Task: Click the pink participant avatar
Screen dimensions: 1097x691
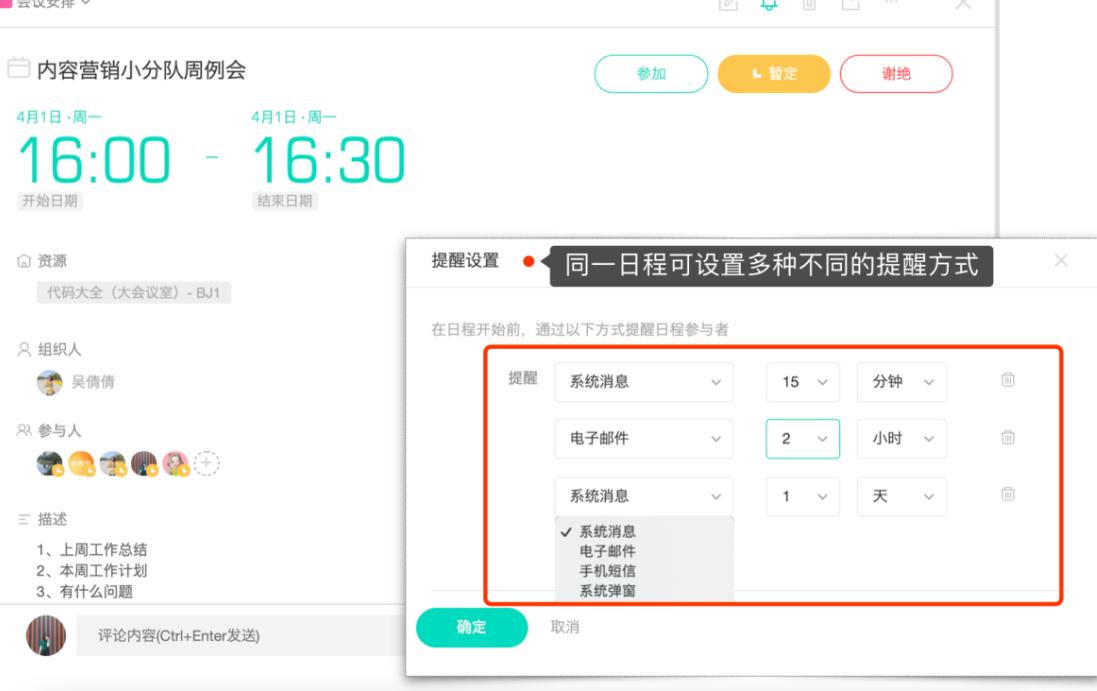Action: pyautogui.click(x=176, y=463)
